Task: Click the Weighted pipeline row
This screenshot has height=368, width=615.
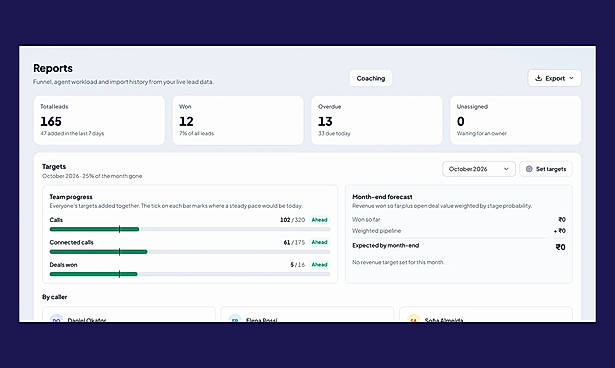Action: click(x=459, y=231)
